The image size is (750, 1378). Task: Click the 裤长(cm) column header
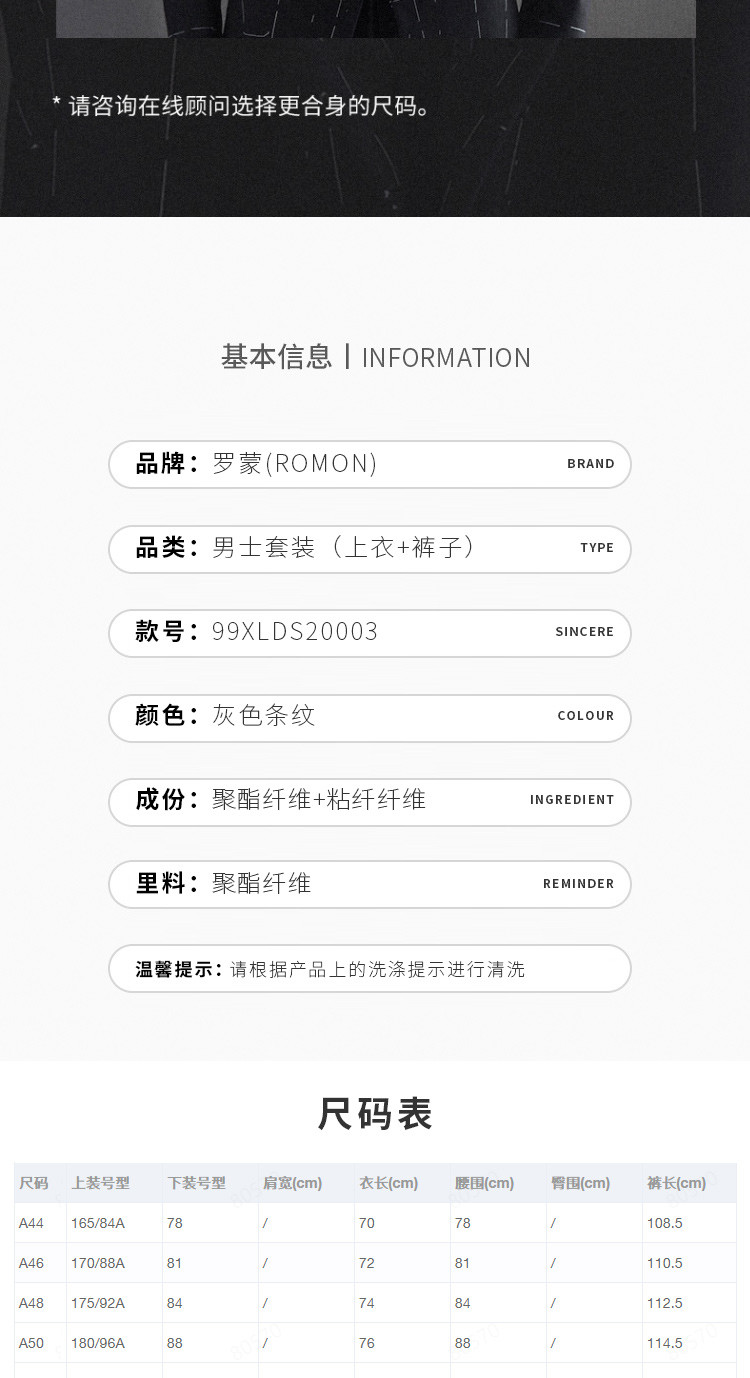pos(676,1183)
